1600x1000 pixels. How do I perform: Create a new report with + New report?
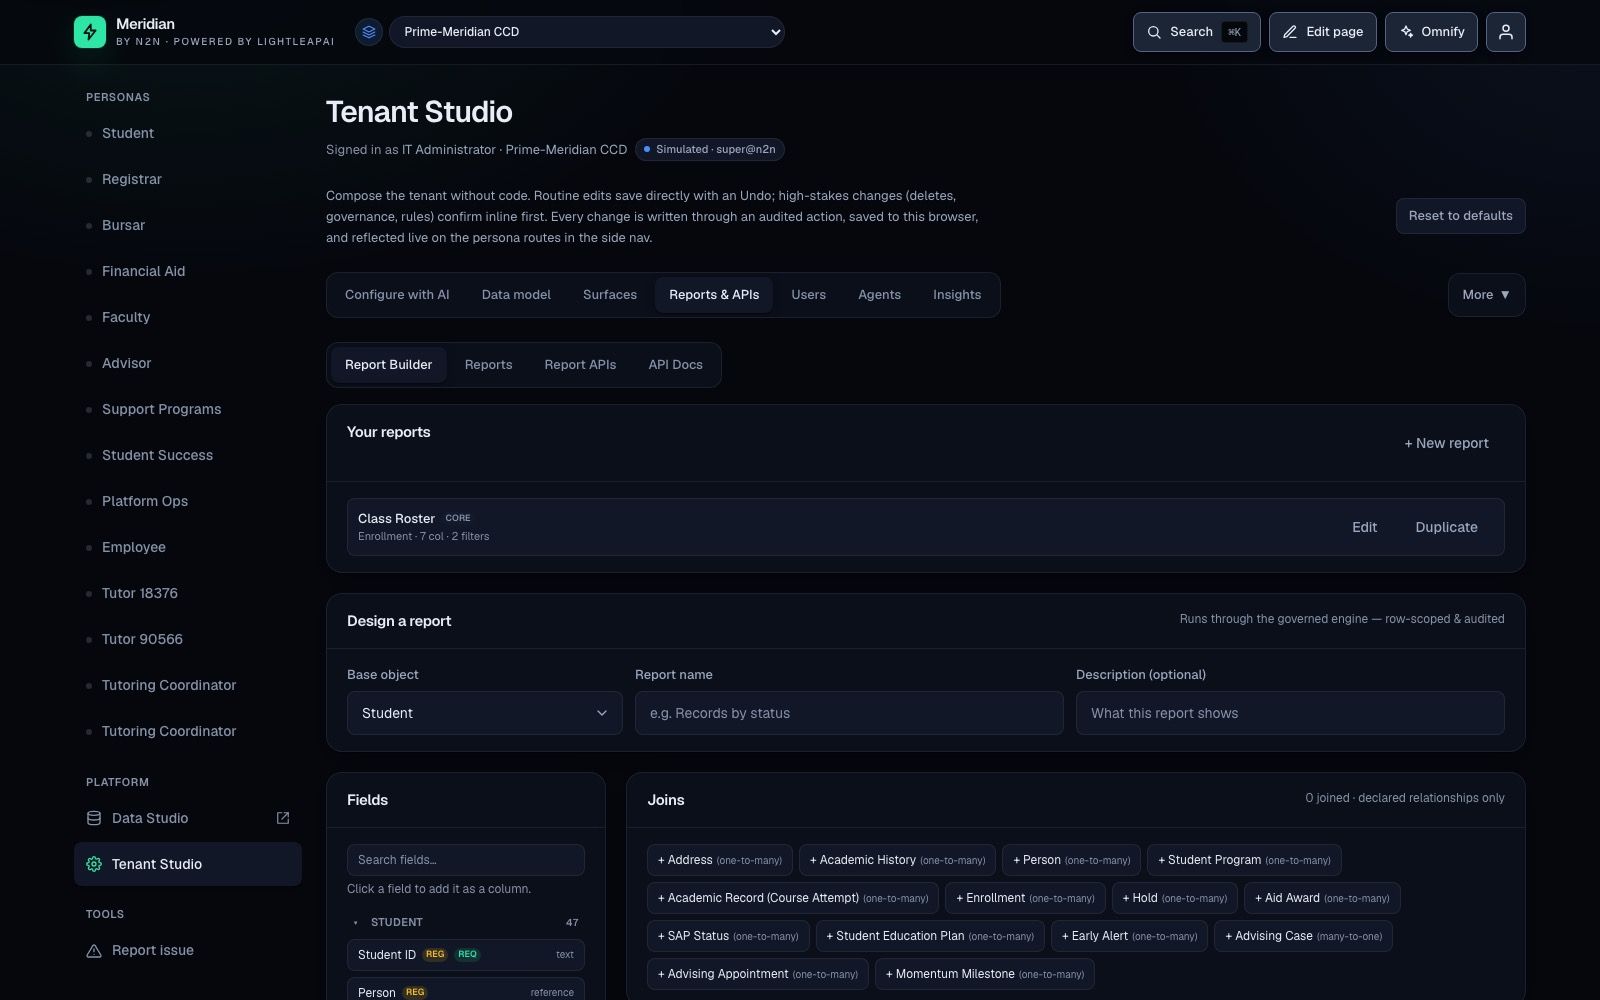(1446, 443)
